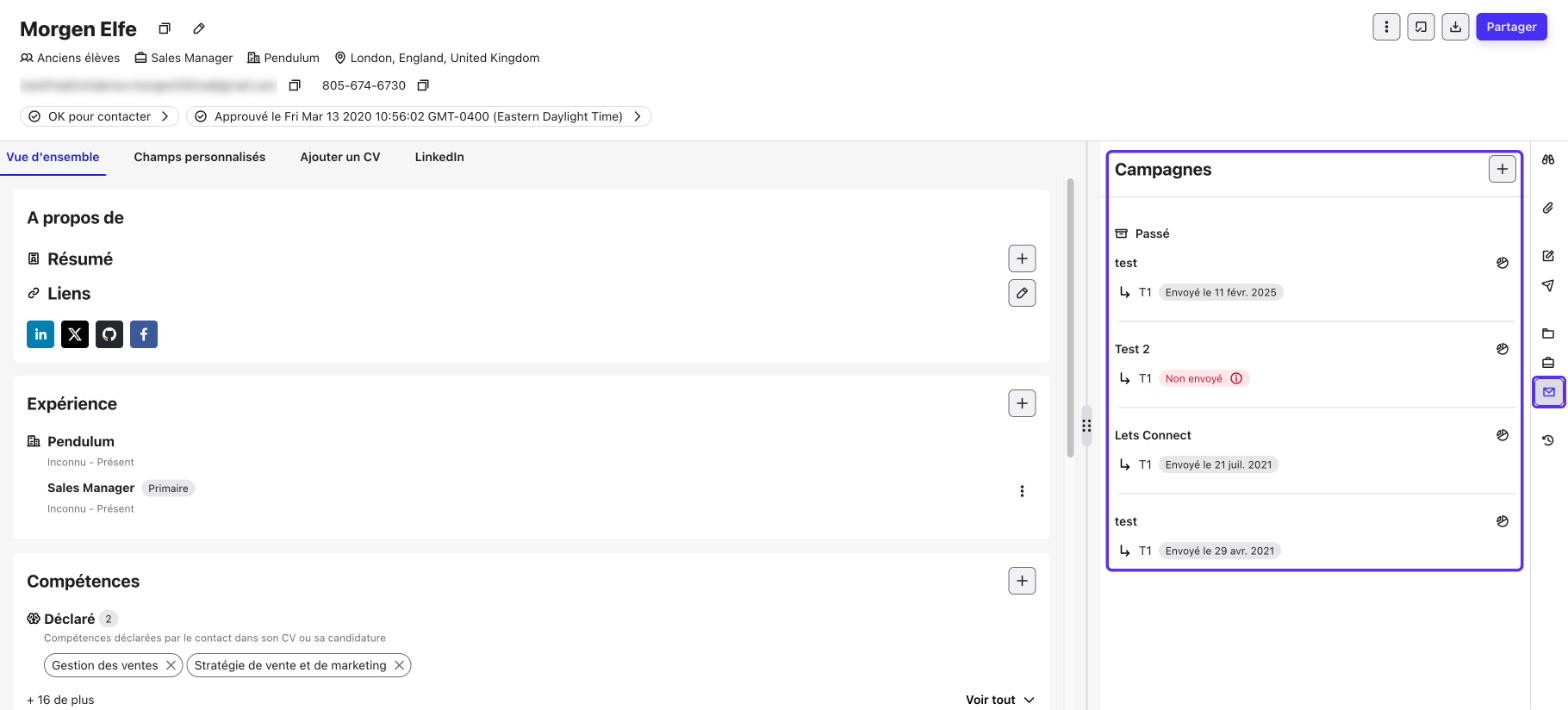Copy the name Morgen Elfe
The width and height of the screenshot is (1568, 710).
165,28
